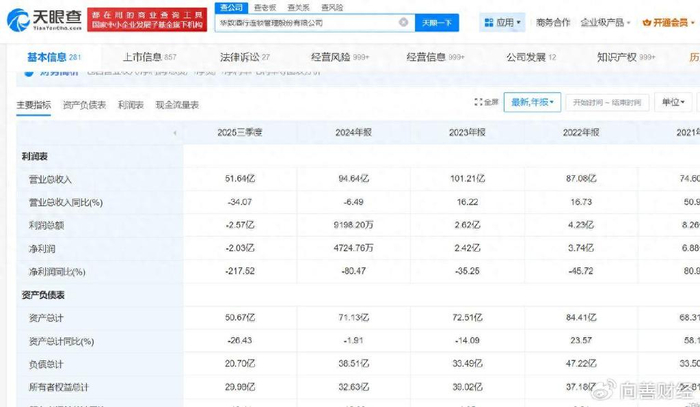Click the 101.21亿 revenue cell

pos(467,179)
